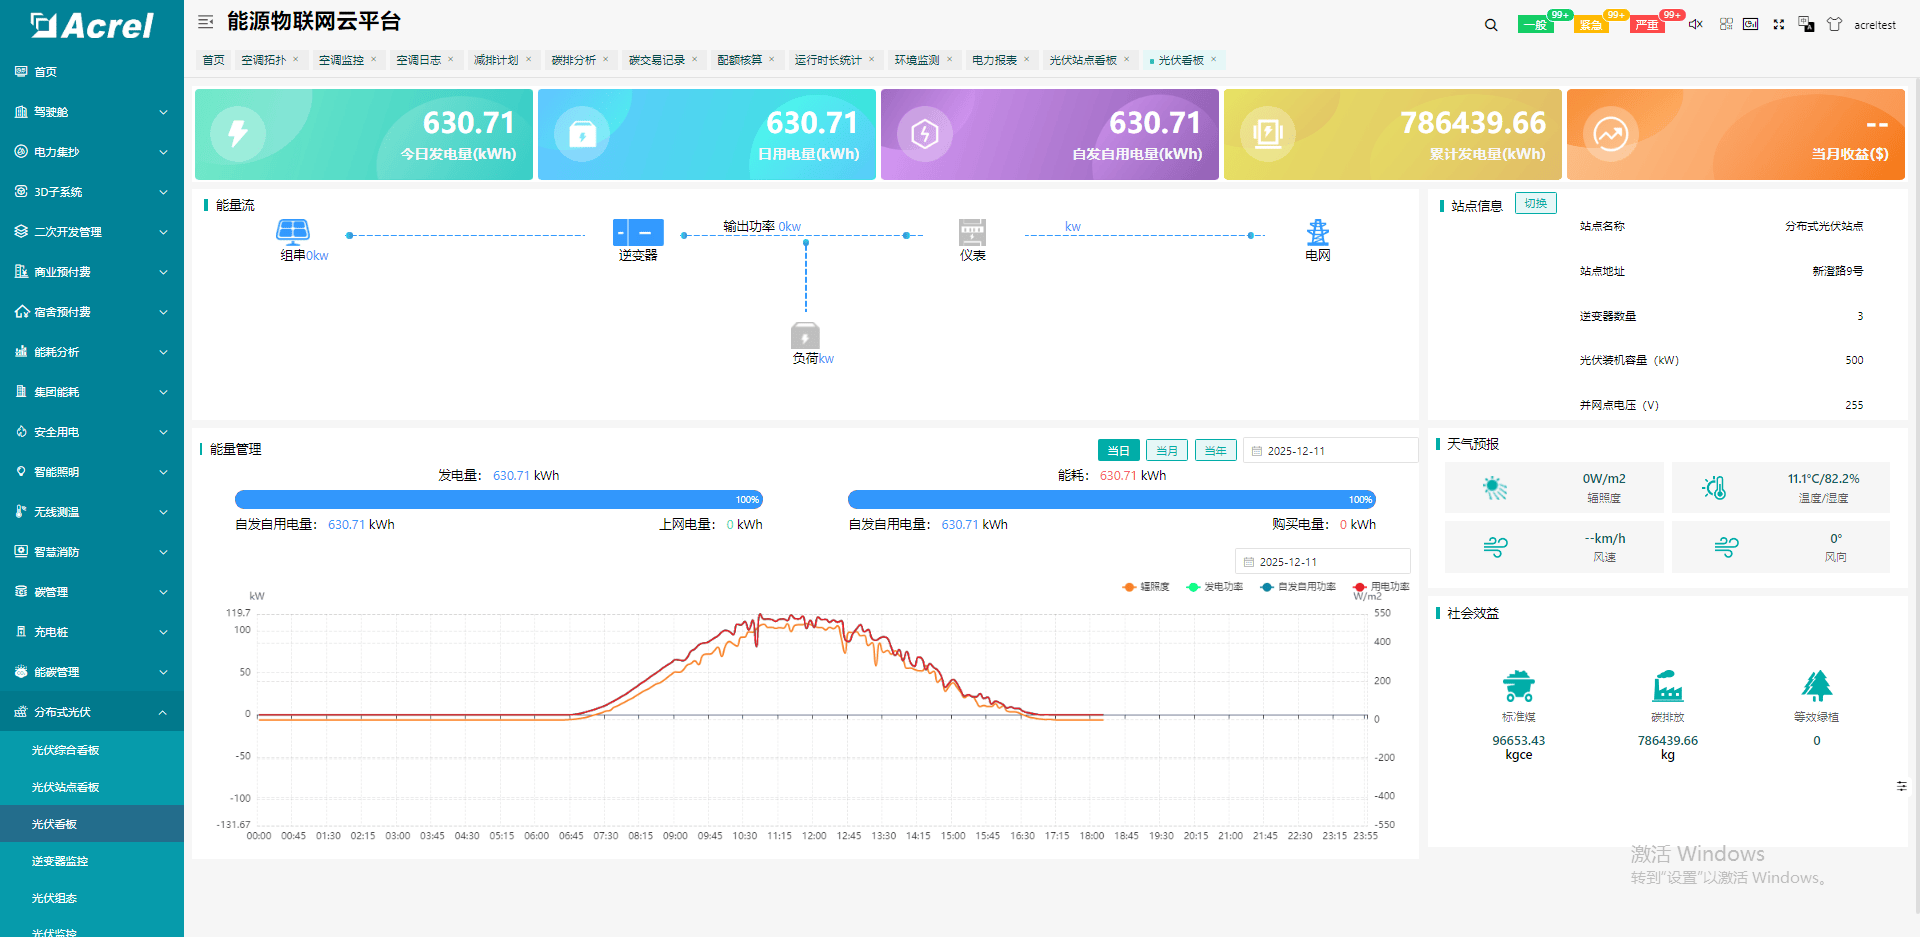Viewport: 1920px width, 937px height.
Task: Enter fullscreen mode using the expand icon
Action: point(1779,24)
